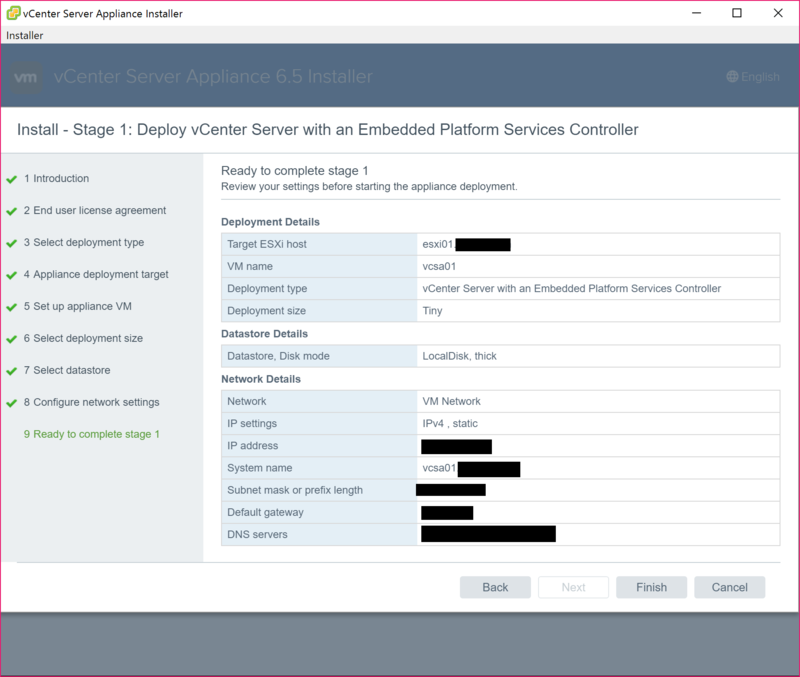Click the Deployment size label
Image resolution: width=800 pixels, height=677 pixels.
click(x=266, y=311)
